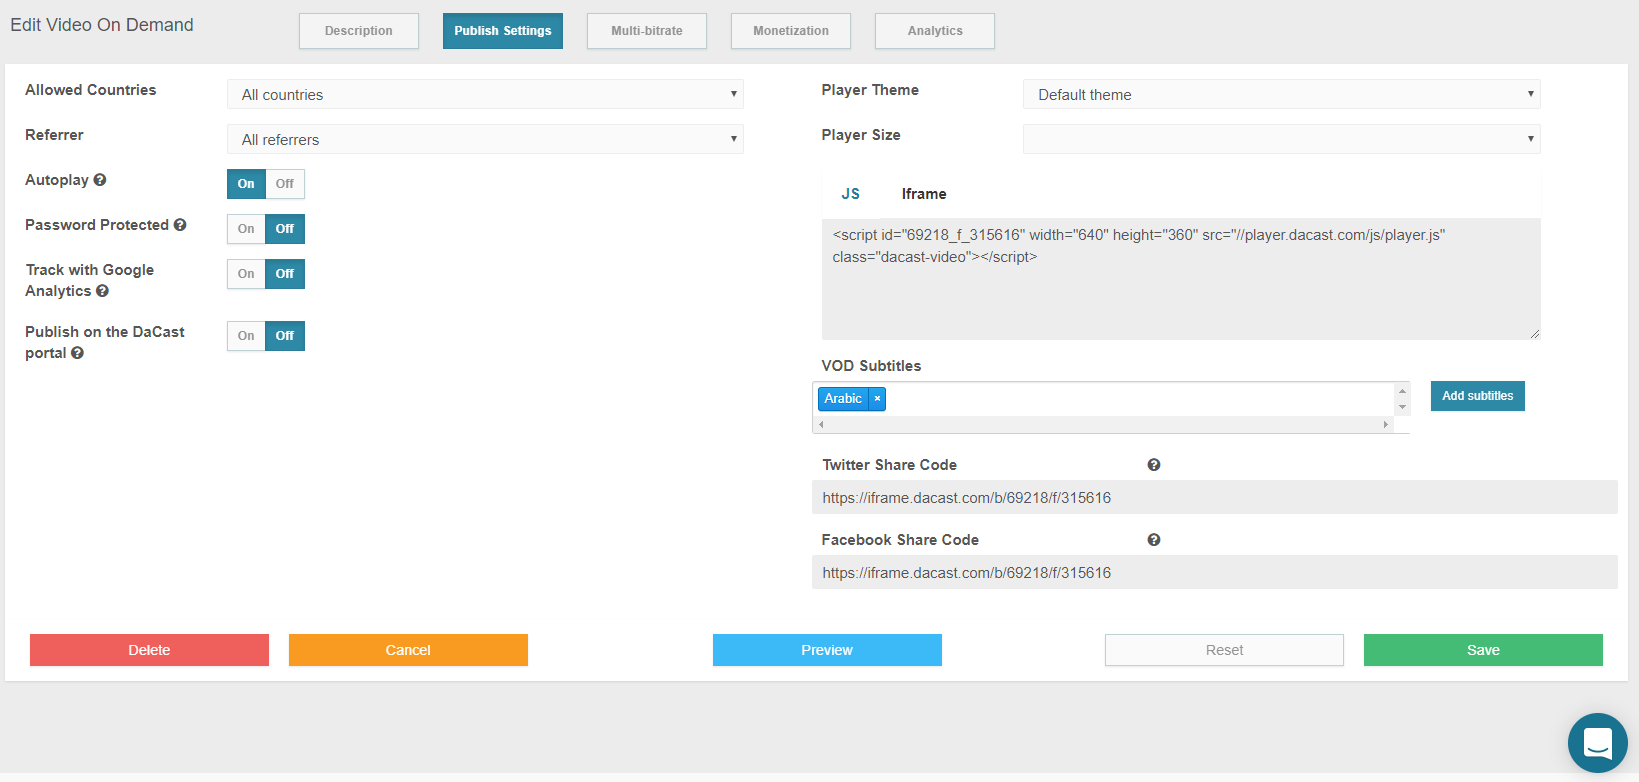Open the Player Theme dropdown
The height and width of the screenshot is (782, 1639).
pyautogui.click(x=1281, y=94)
